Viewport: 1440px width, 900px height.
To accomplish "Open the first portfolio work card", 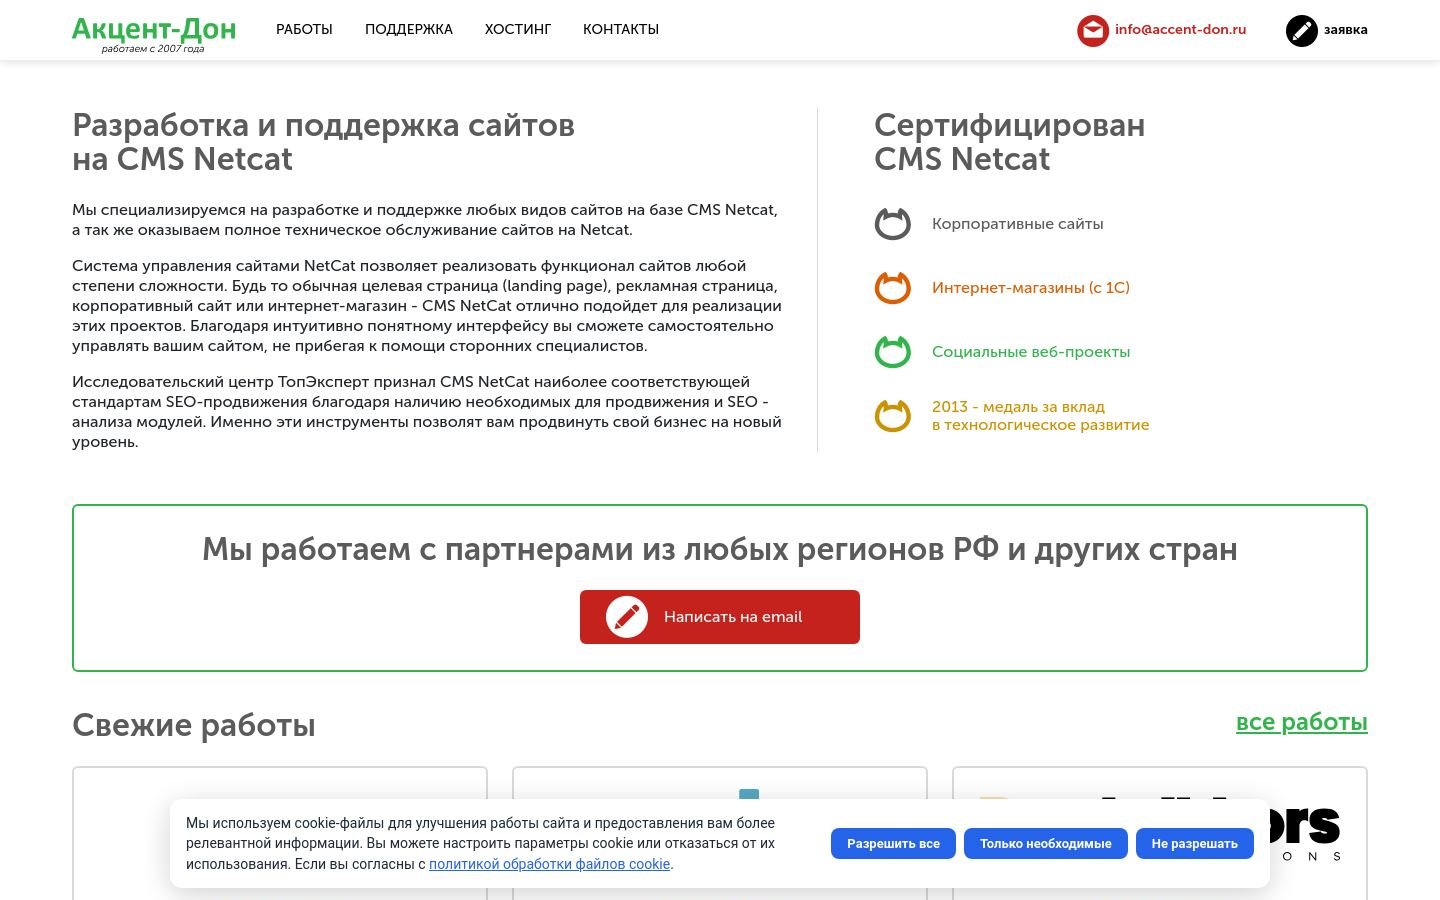I will pos(280,833).
